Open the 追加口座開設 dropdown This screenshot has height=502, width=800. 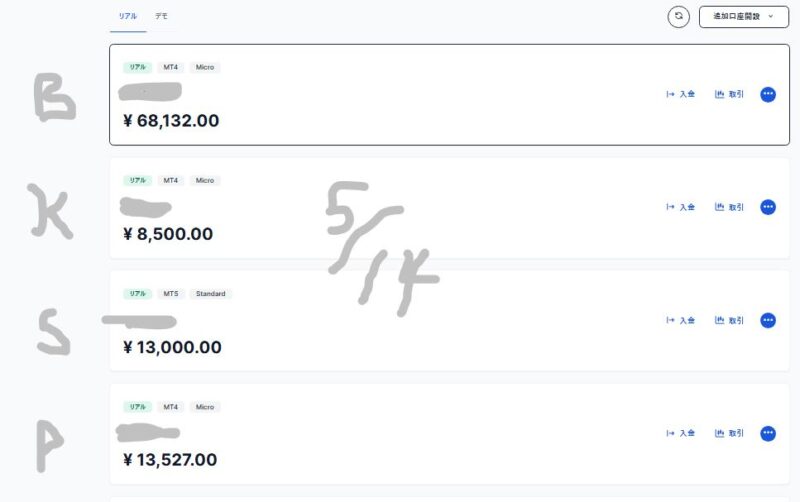743,16
